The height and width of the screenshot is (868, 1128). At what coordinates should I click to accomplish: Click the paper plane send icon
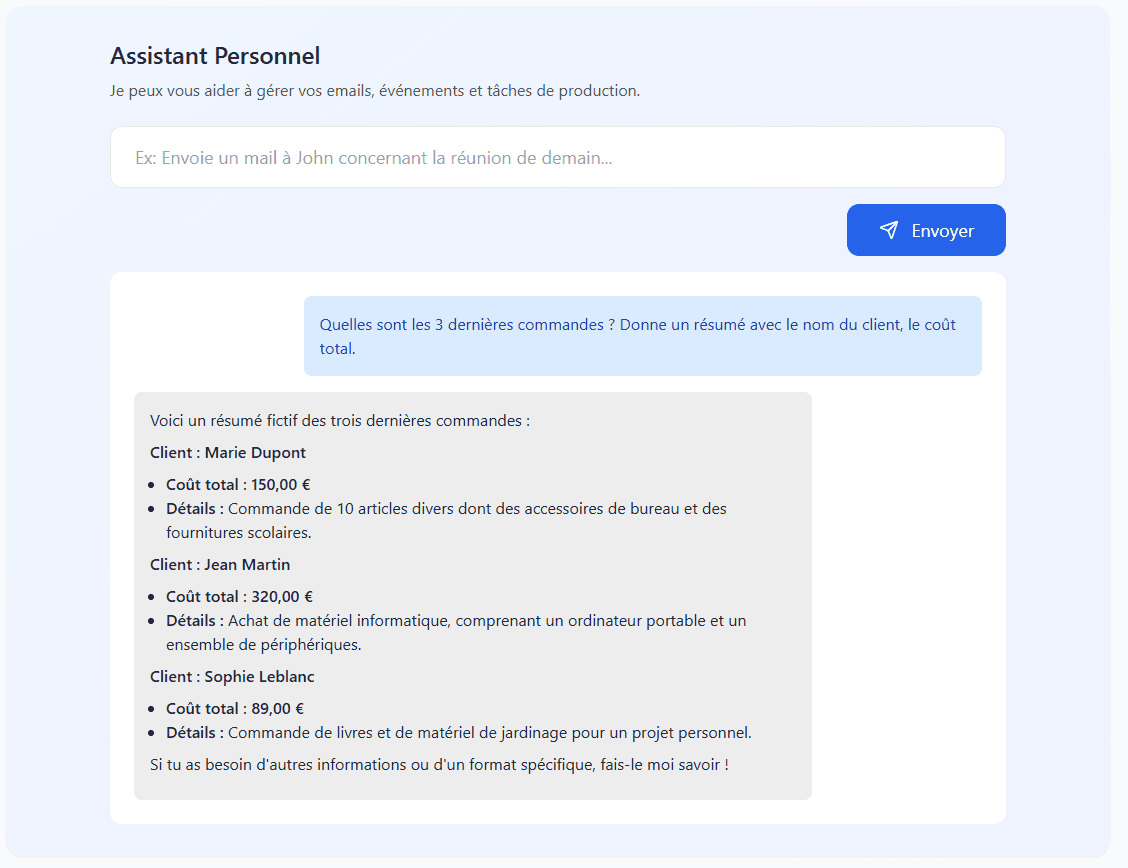point(889,231)
